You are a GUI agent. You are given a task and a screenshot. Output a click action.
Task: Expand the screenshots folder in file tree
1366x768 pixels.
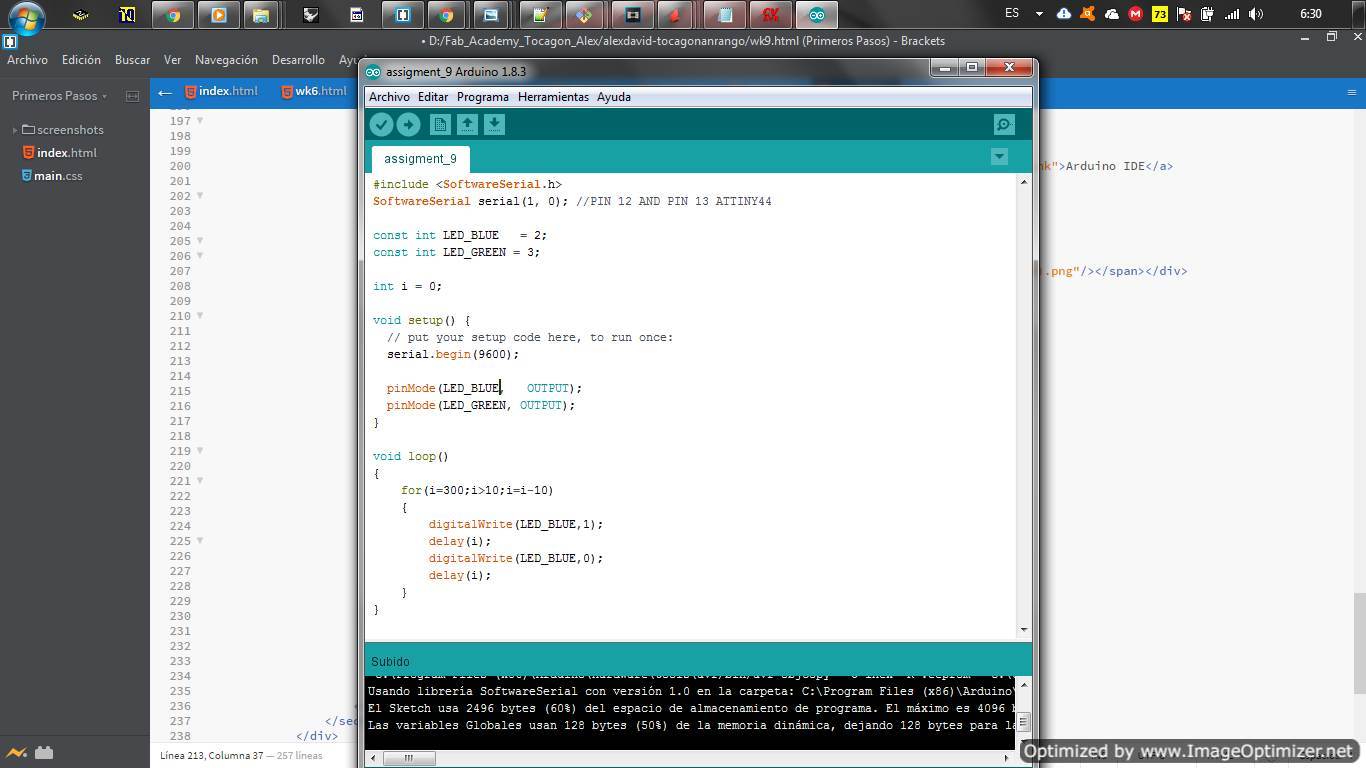click(x=15, y=130)
